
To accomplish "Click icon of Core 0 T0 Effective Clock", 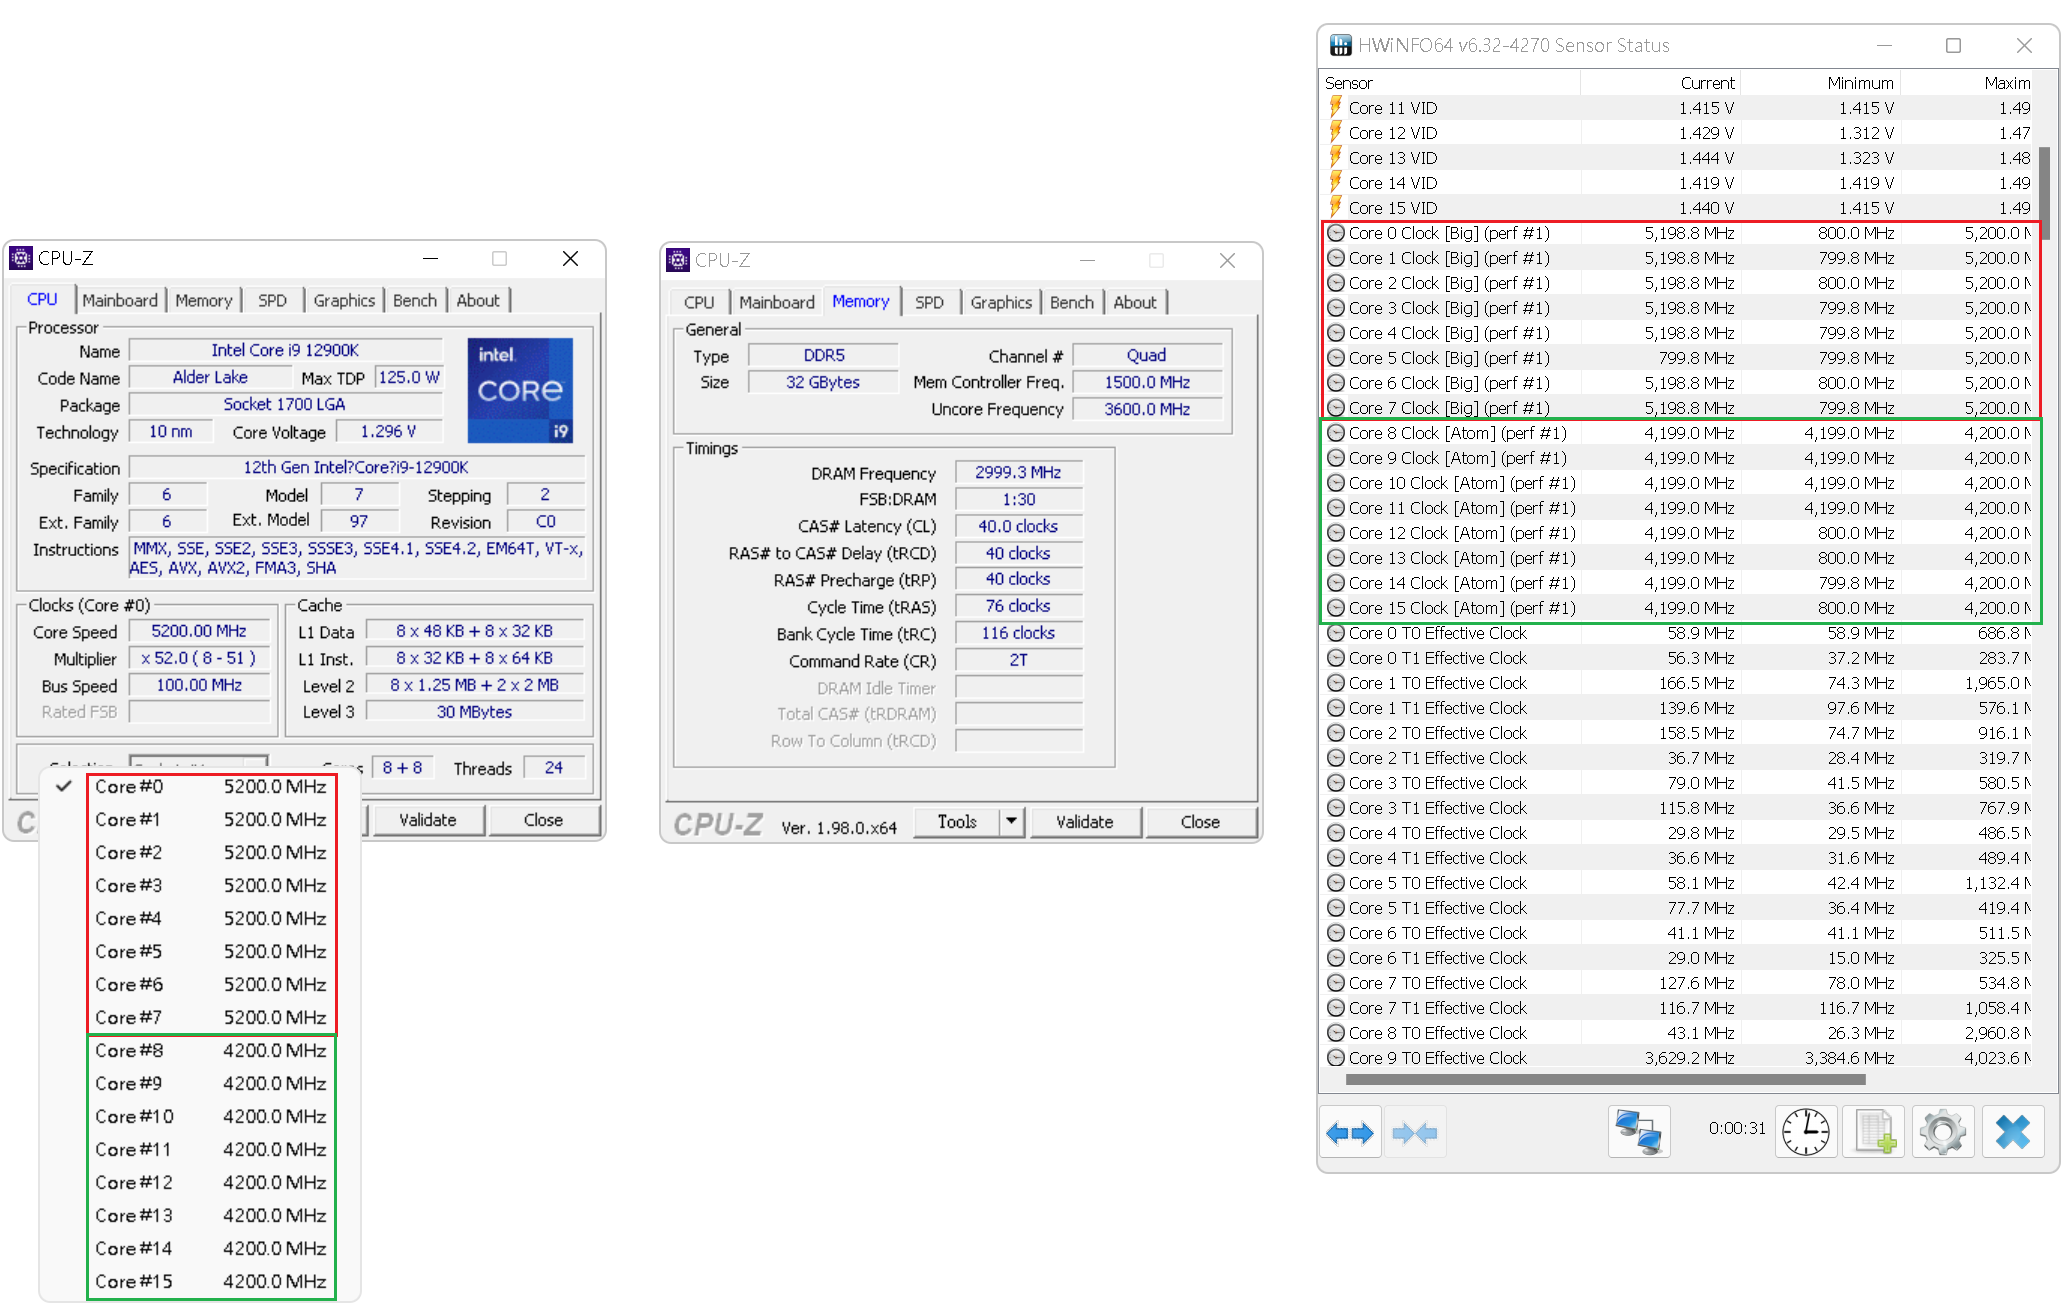I will 1335,633.
